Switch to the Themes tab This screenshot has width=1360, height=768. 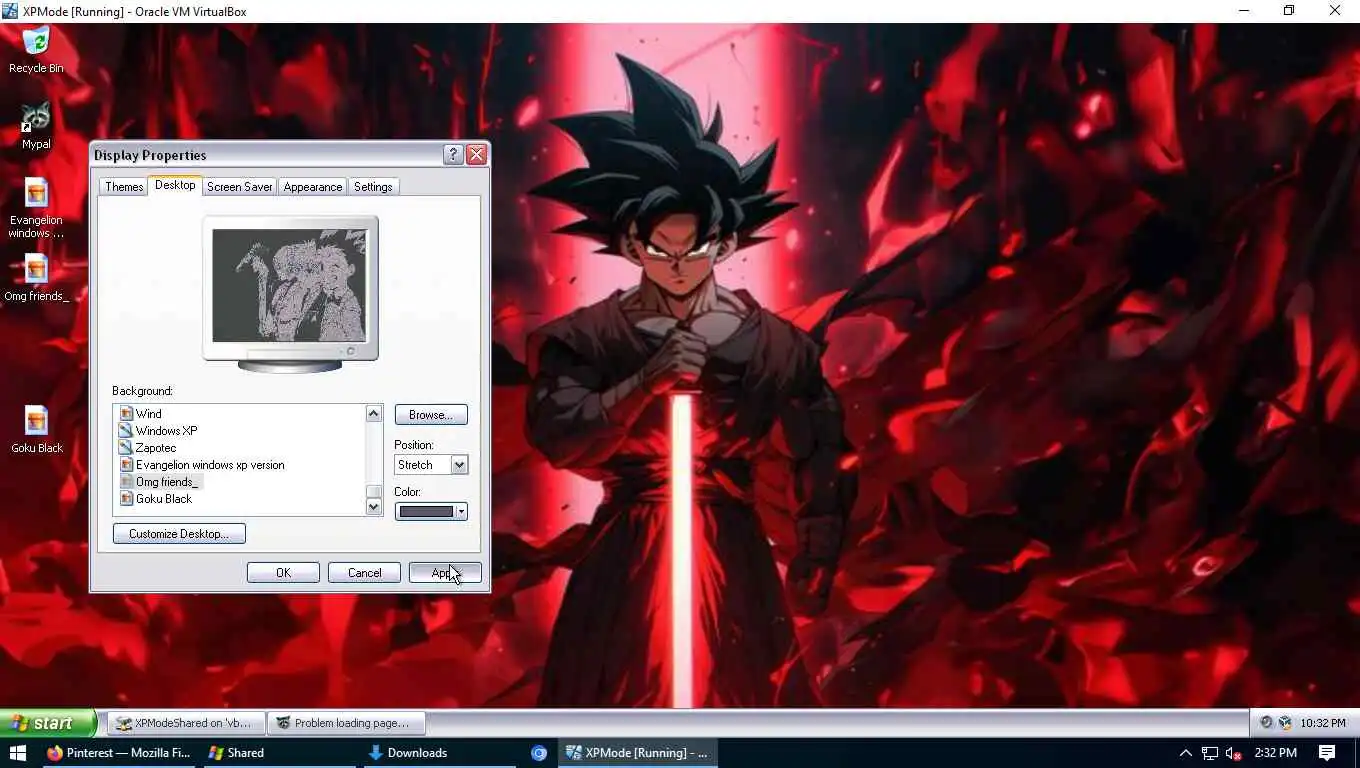tap(124, 187)
